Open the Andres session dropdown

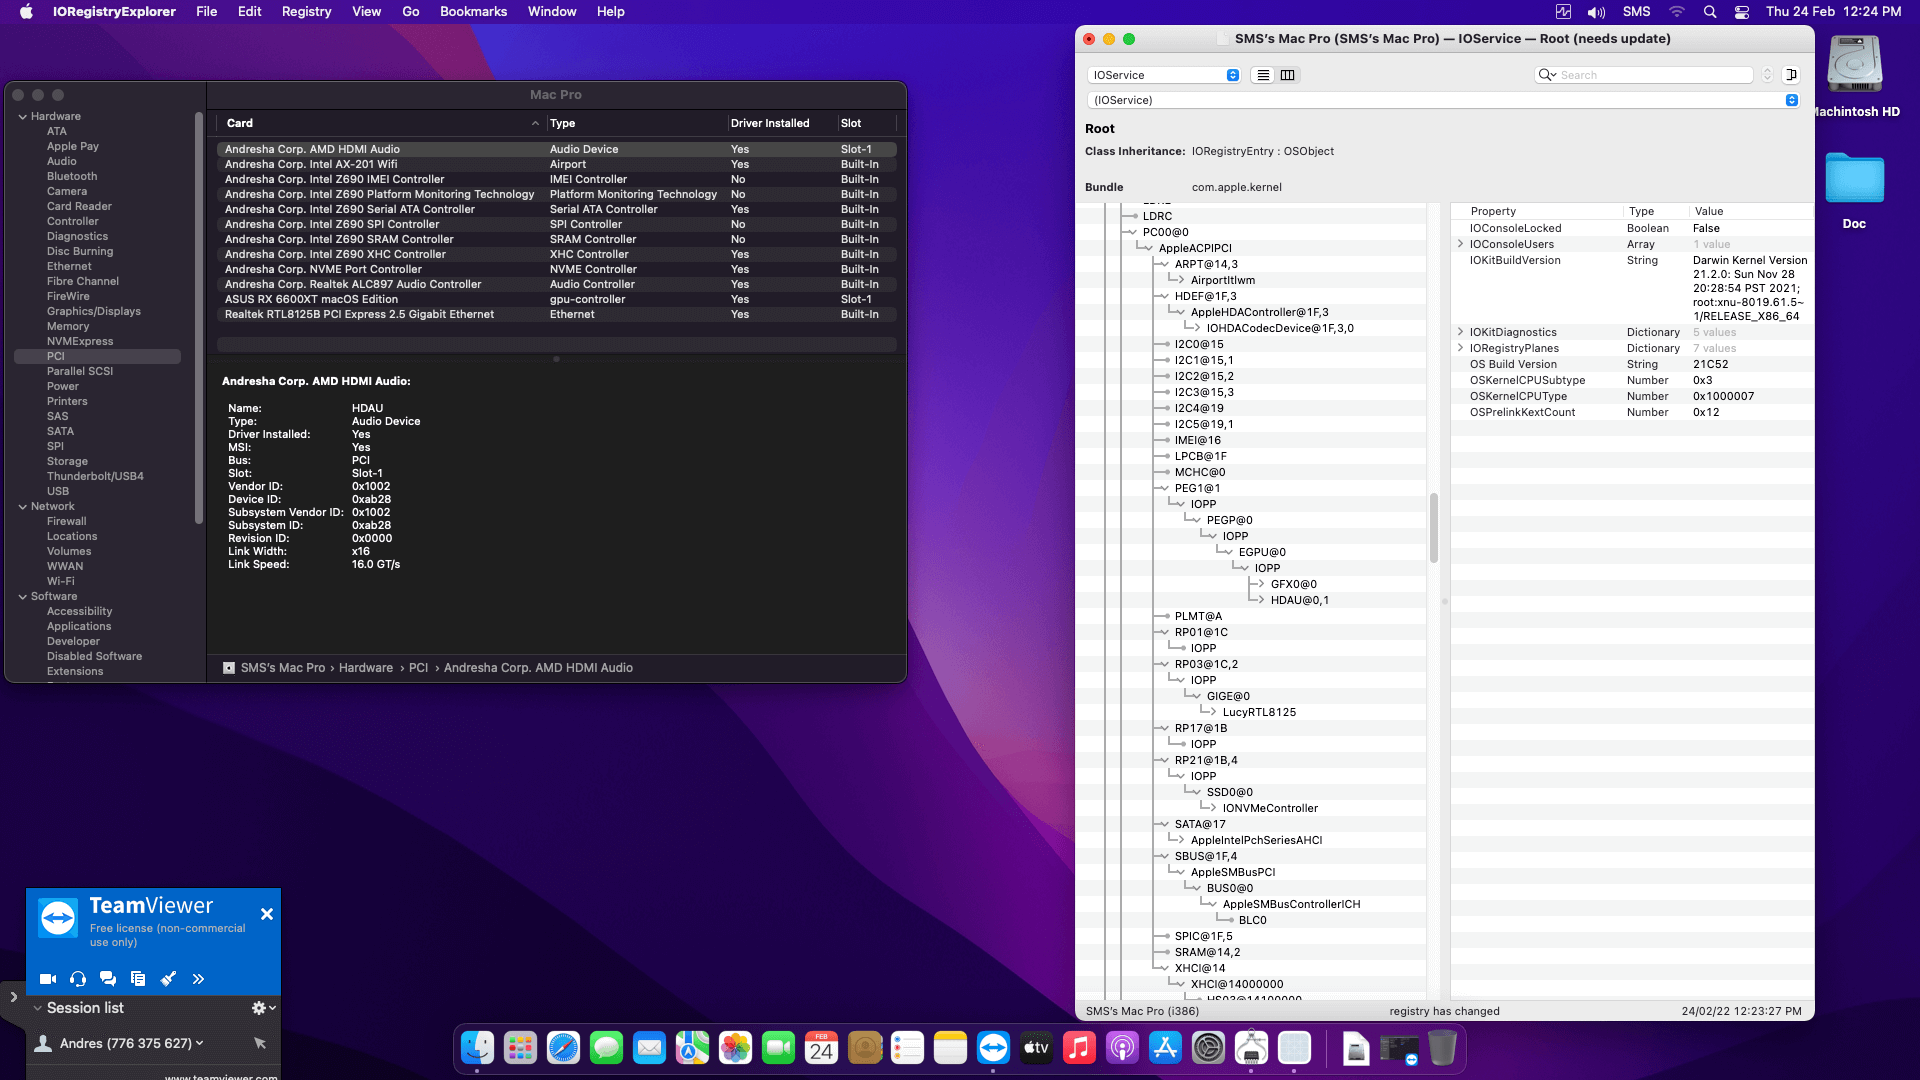(200, 1043)
